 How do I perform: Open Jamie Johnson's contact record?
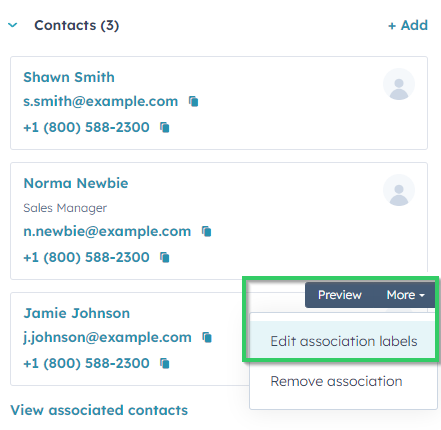pyautogui.click(x=77, y=313)
